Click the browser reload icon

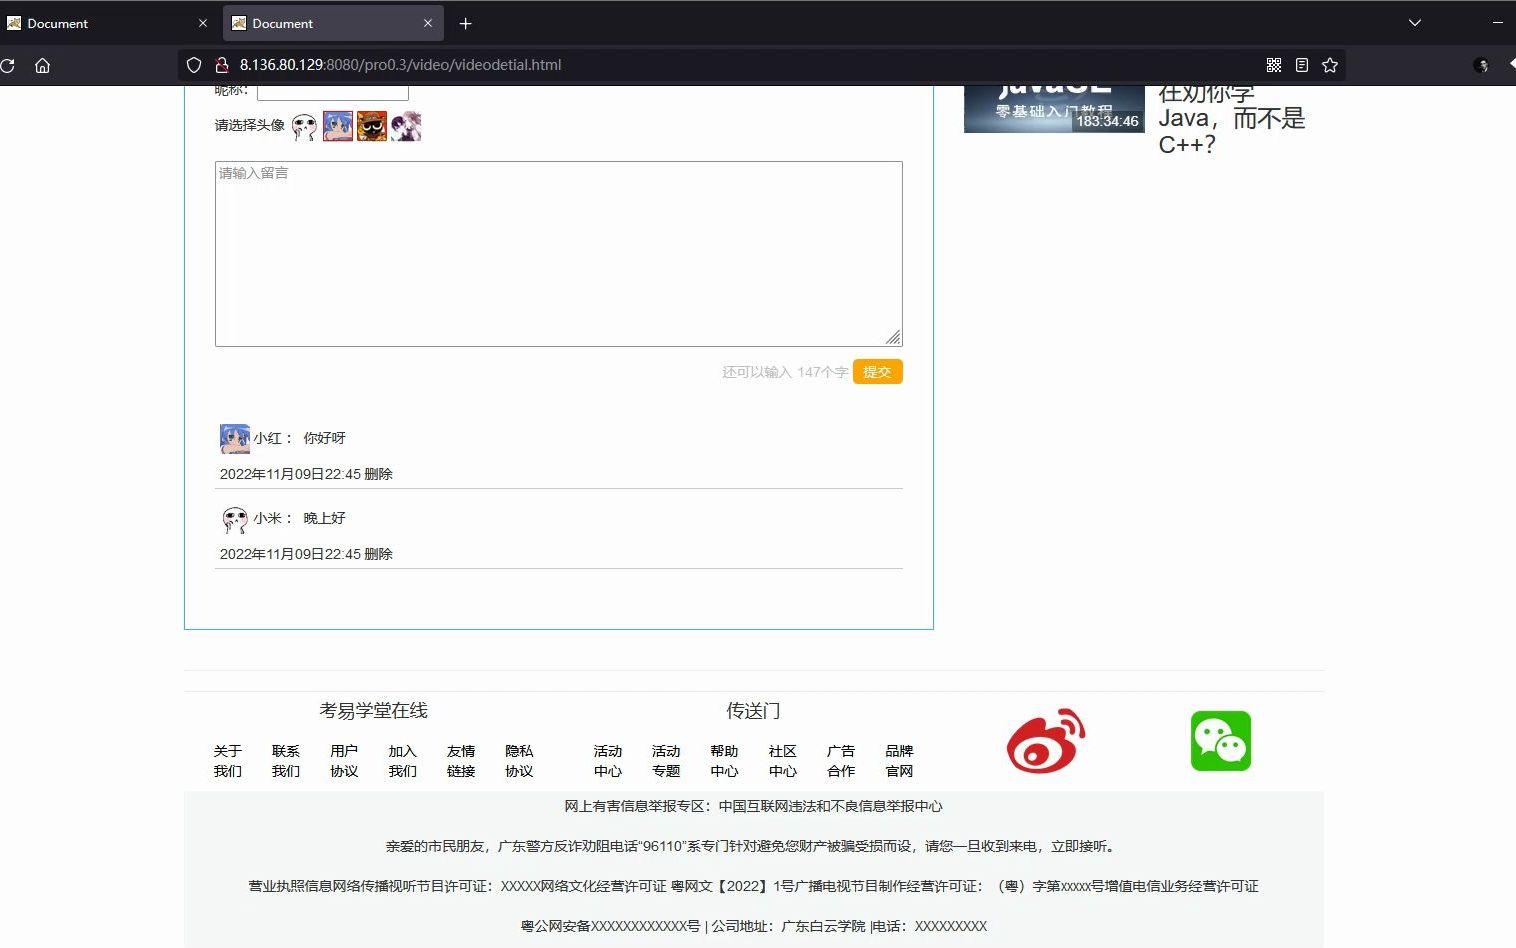tap(7, 65)
